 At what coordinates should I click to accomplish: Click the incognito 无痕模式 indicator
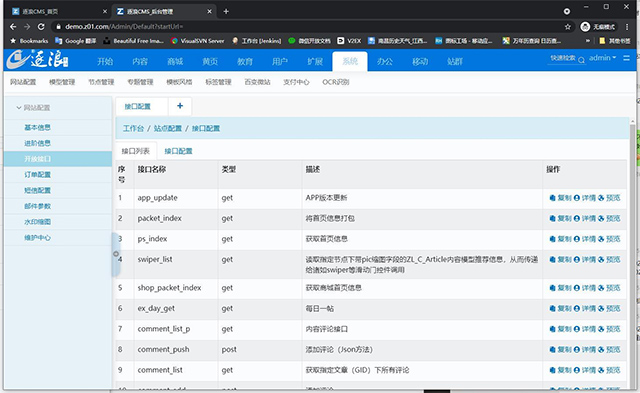point(598,27)
